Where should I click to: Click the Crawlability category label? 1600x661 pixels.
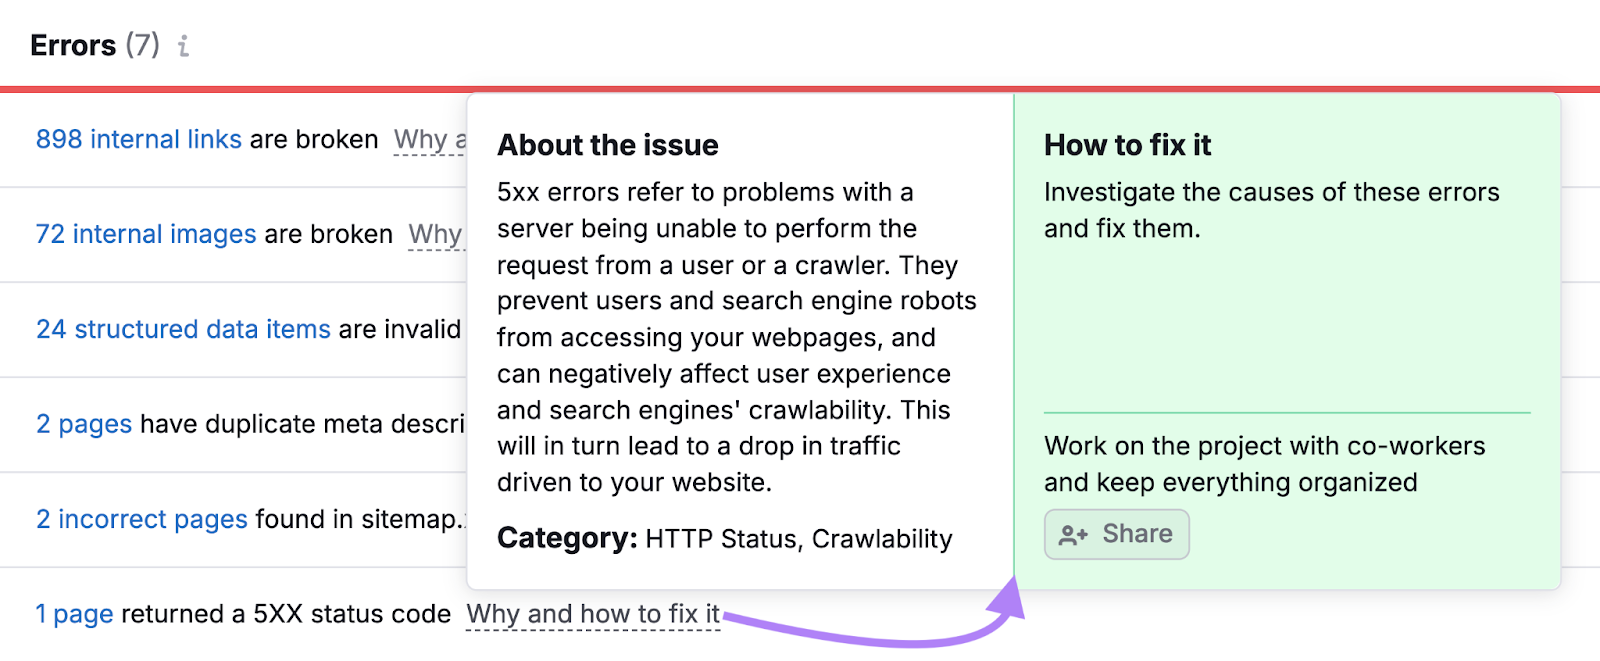click(882, 539)
